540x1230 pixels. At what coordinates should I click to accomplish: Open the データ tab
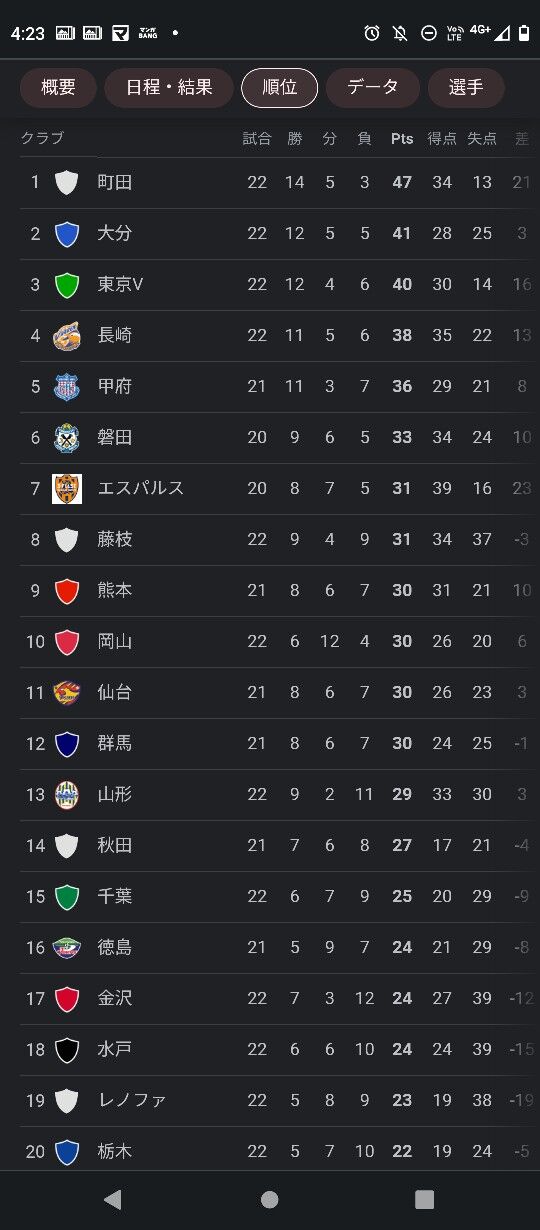[373, 87]
